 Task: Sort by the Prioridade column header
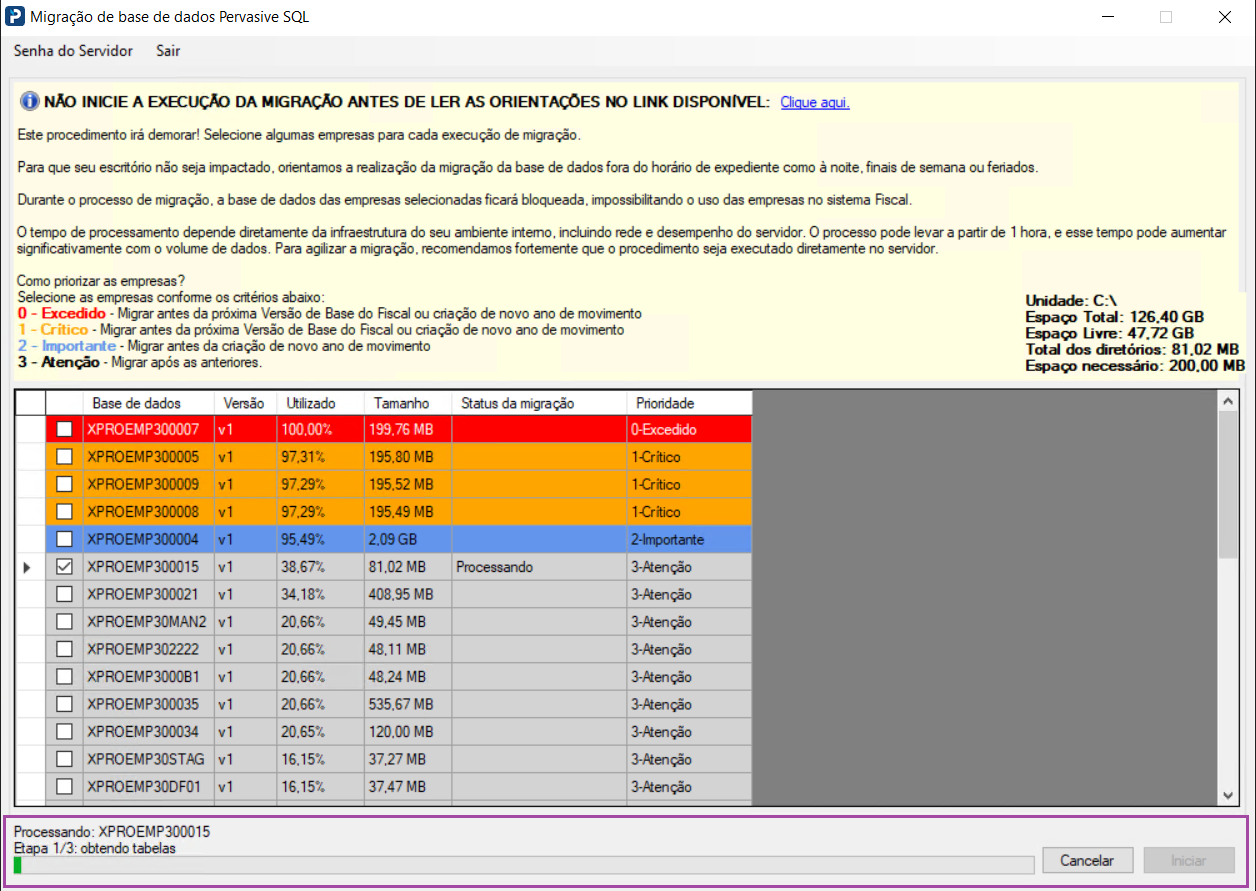click(689, 403)
